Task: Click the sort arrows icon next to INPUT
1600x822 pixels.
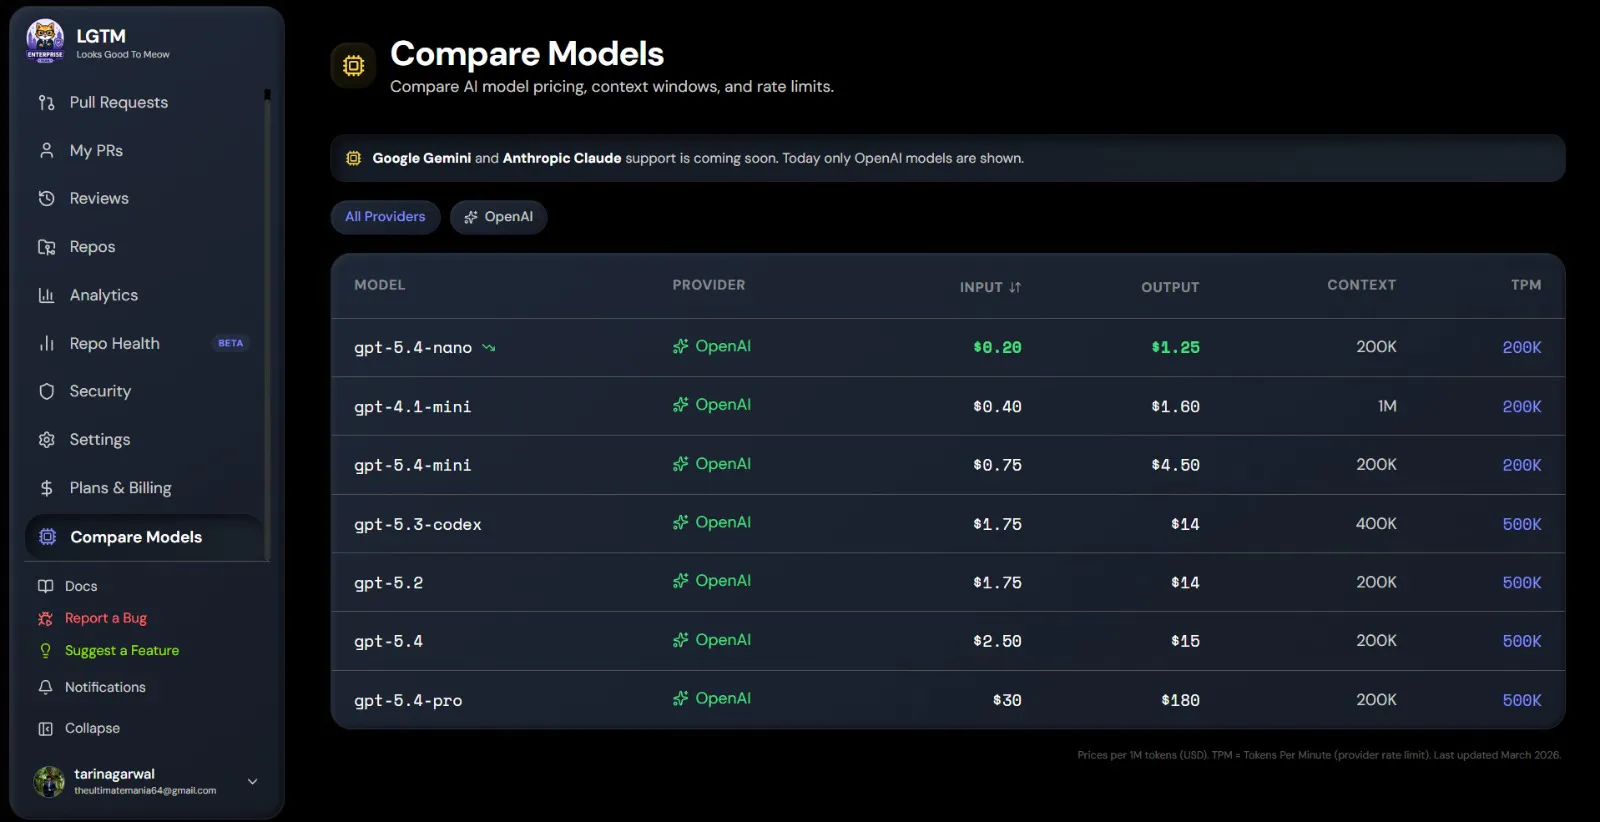Action: click(1015, 287)
